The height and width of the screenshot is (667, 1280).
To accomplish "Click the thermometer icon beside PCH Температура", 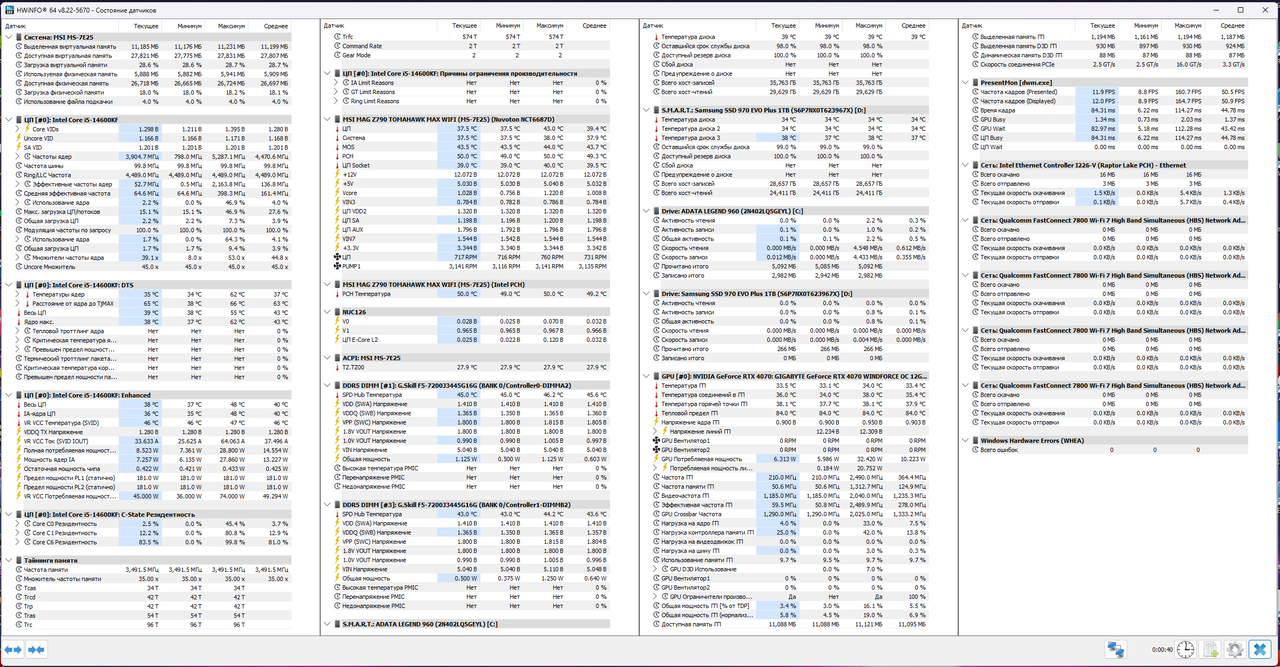I will pos(337,294).
